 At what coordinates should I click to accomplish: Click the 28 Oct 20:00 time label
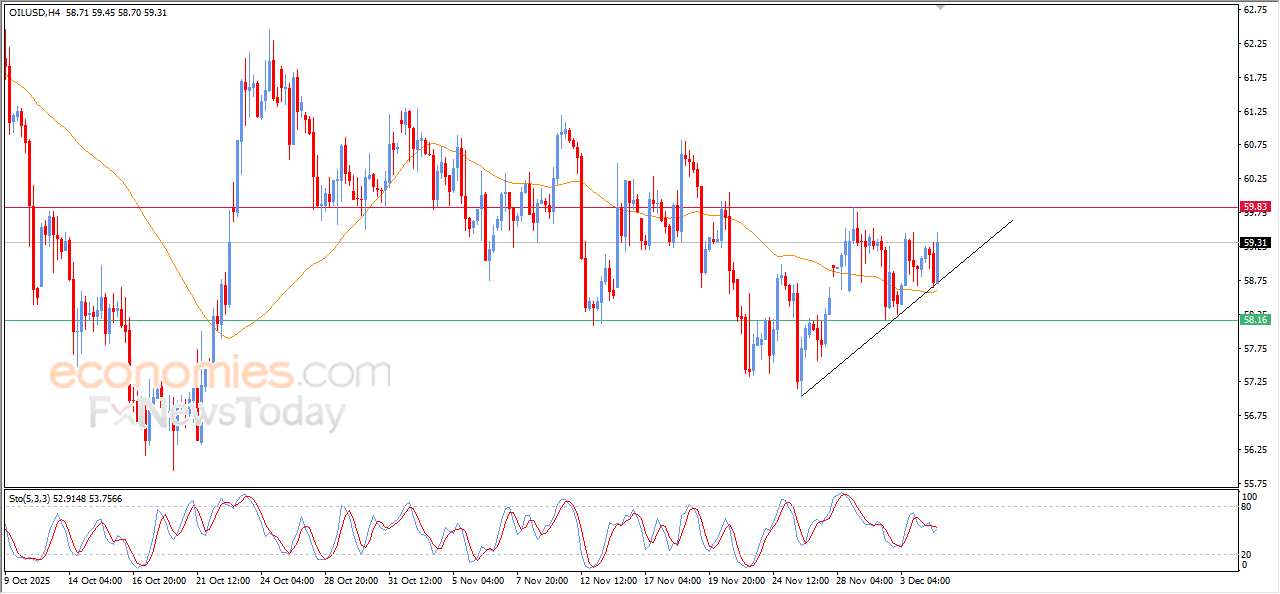click(x=351, y=580)
